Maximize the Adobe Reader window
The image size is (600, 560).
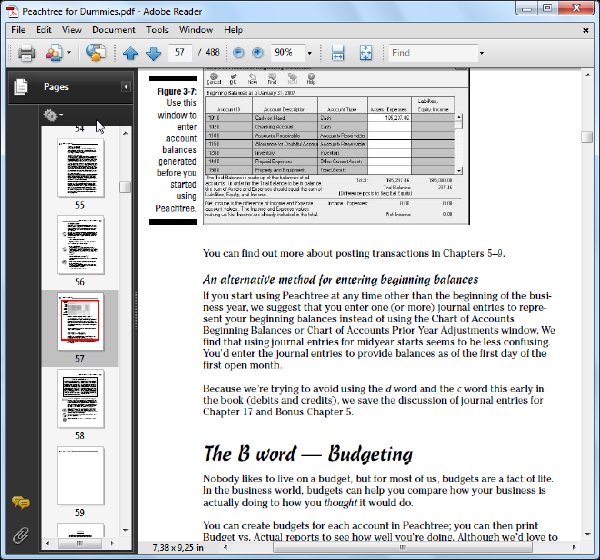[548, 8]
